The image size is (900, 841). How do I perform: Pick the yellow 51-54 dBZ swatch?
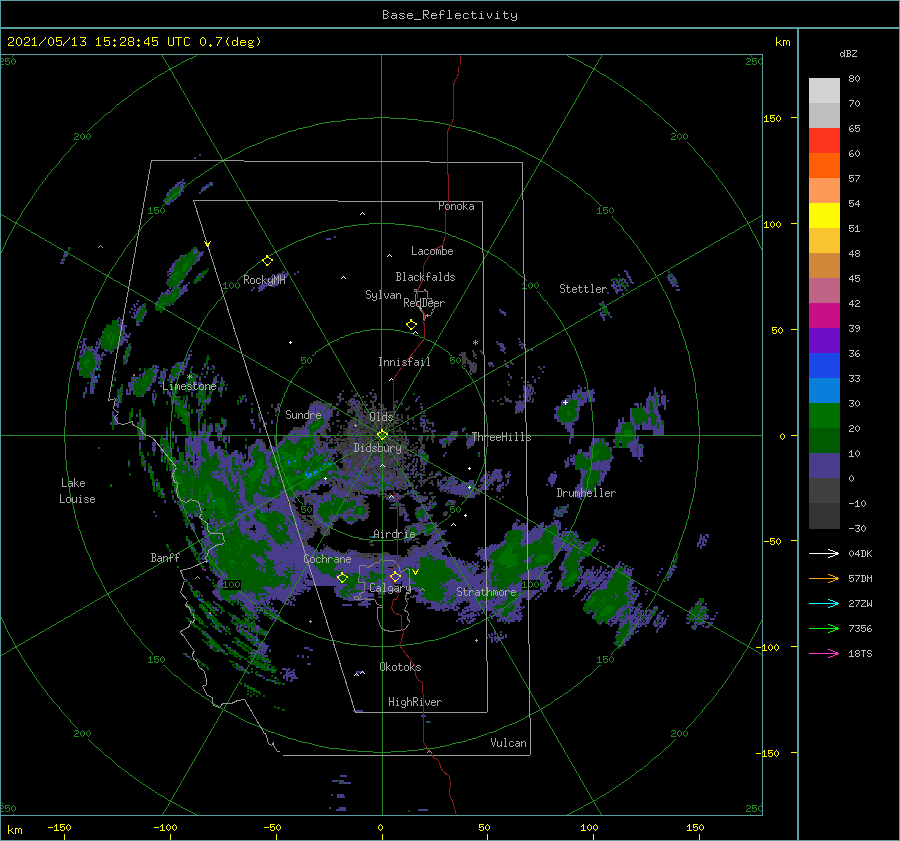click(x=824, y=216)
